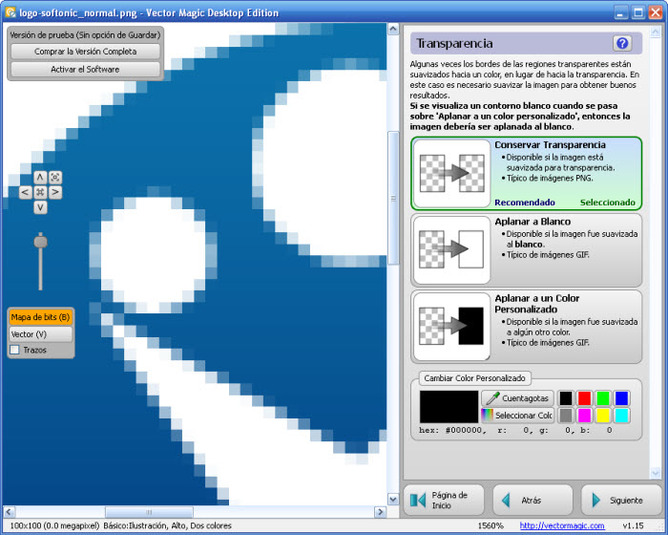Pick the red color swatch
The image size is (668, 535).
click(584, 398)
